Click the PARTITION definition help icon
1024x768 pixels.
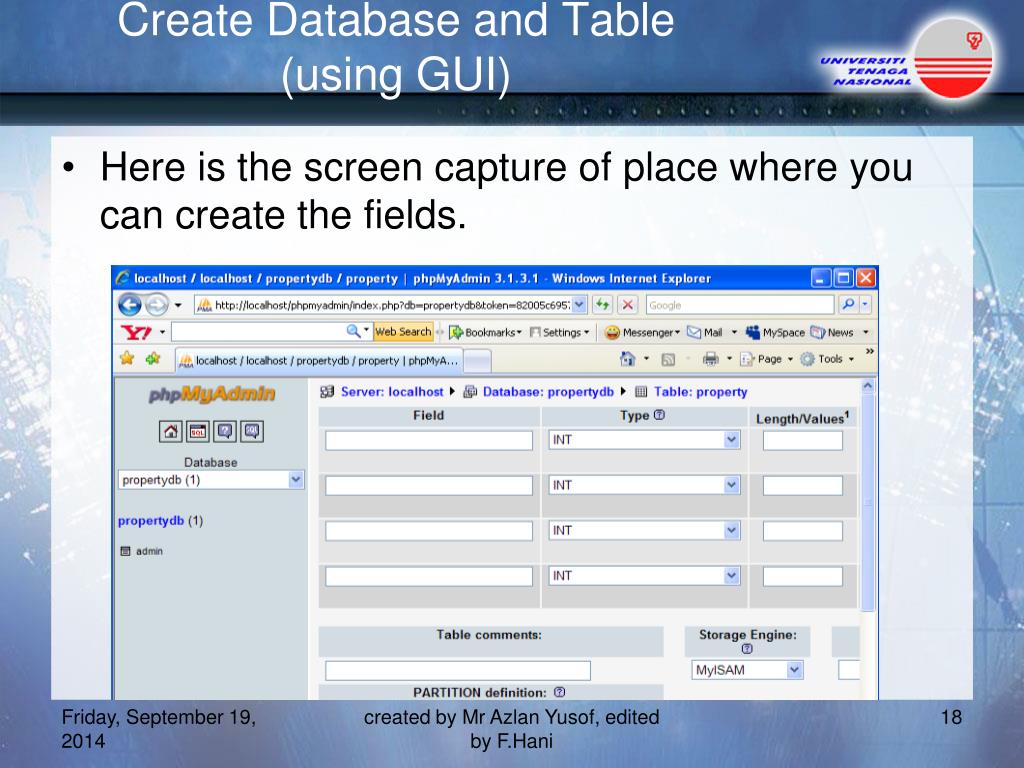(x=559, y=692)
